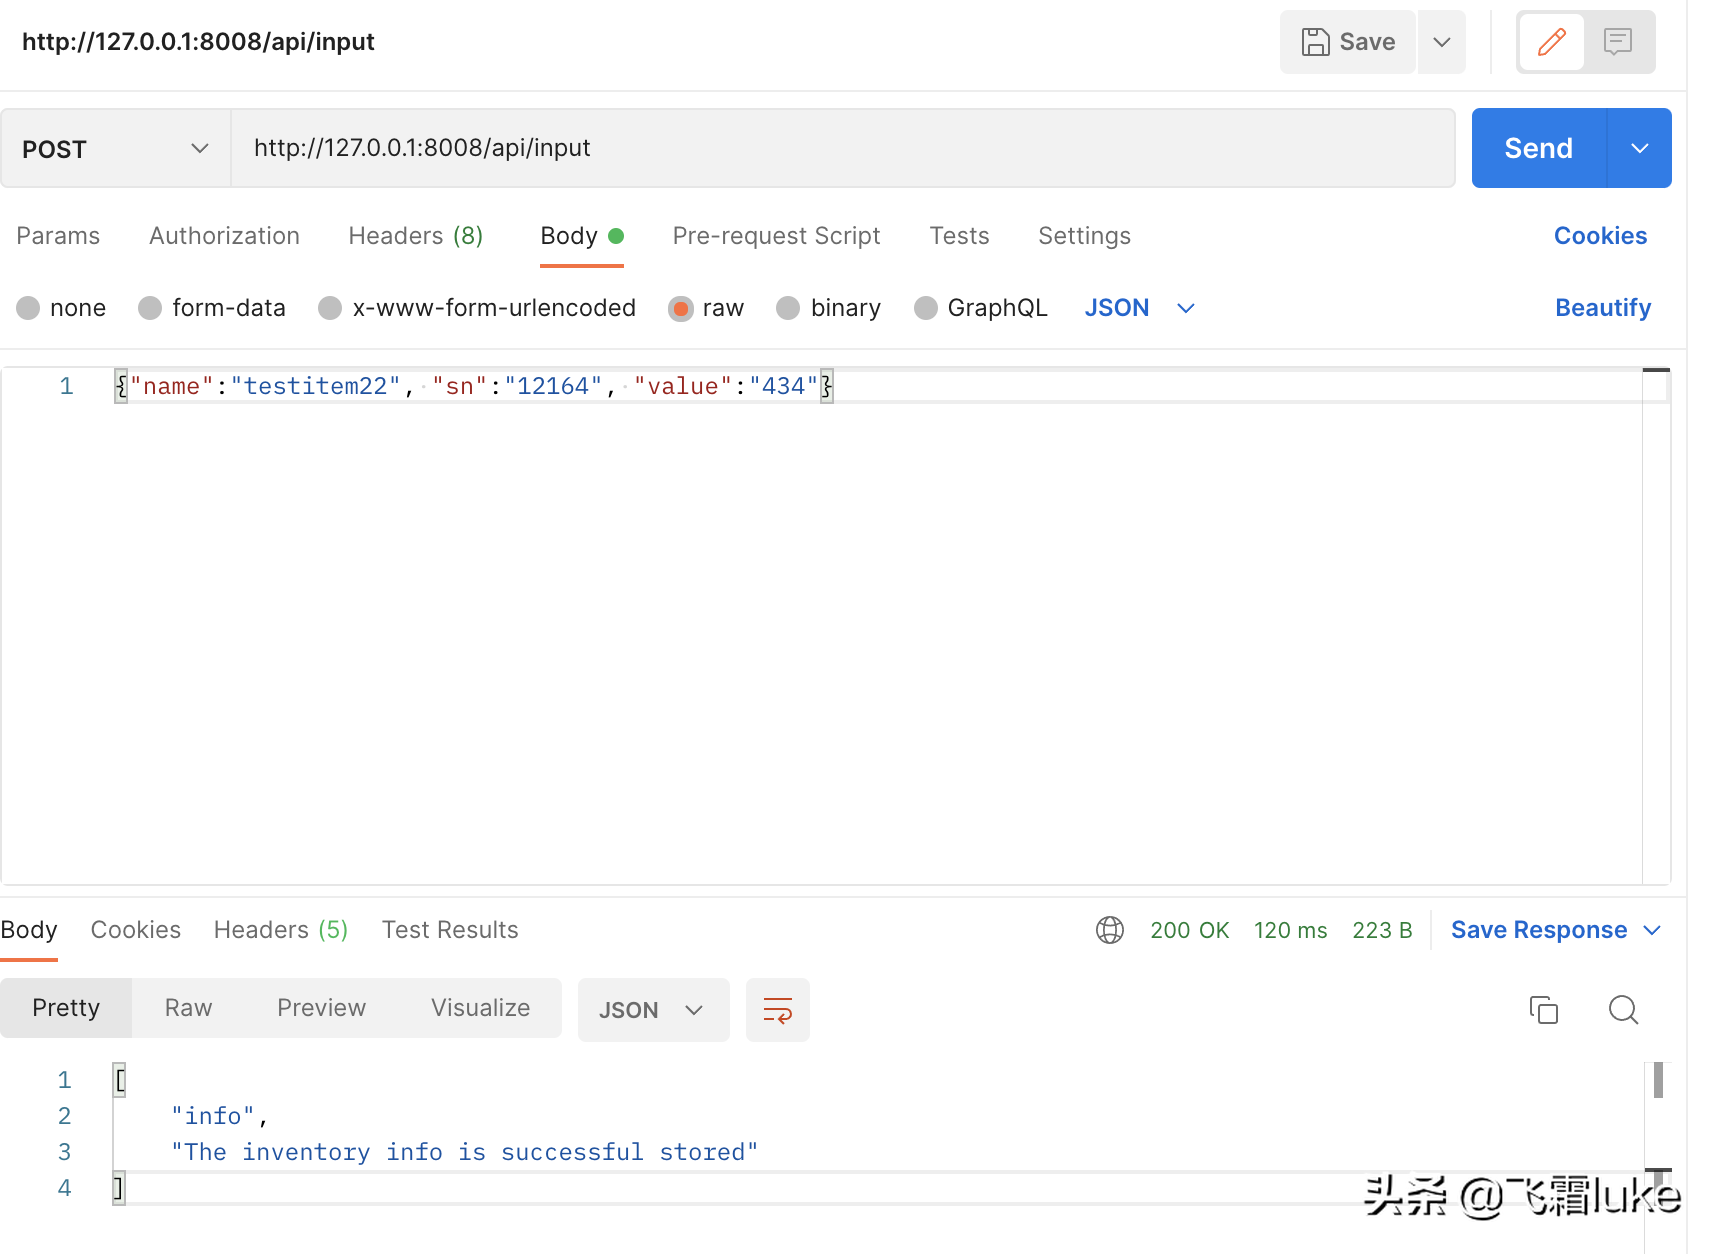Copy the response with the copy icon
Image resolution: width=1716 pixels, height=1254 pixels.
tap(1543, 1010)
